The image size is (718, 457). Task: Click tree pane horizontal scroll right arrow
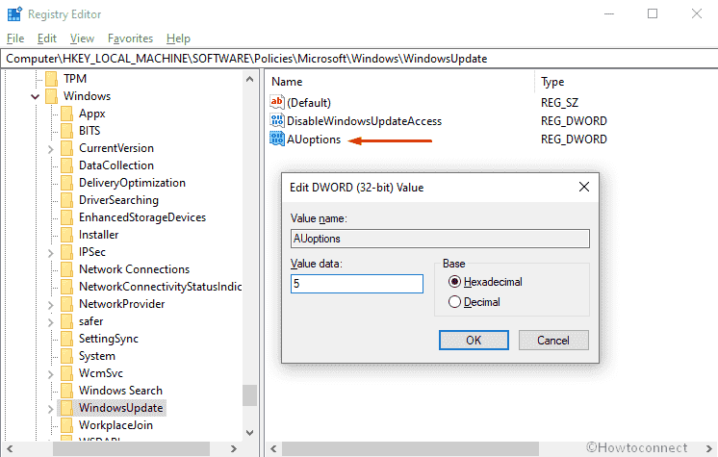coord(234,449)
